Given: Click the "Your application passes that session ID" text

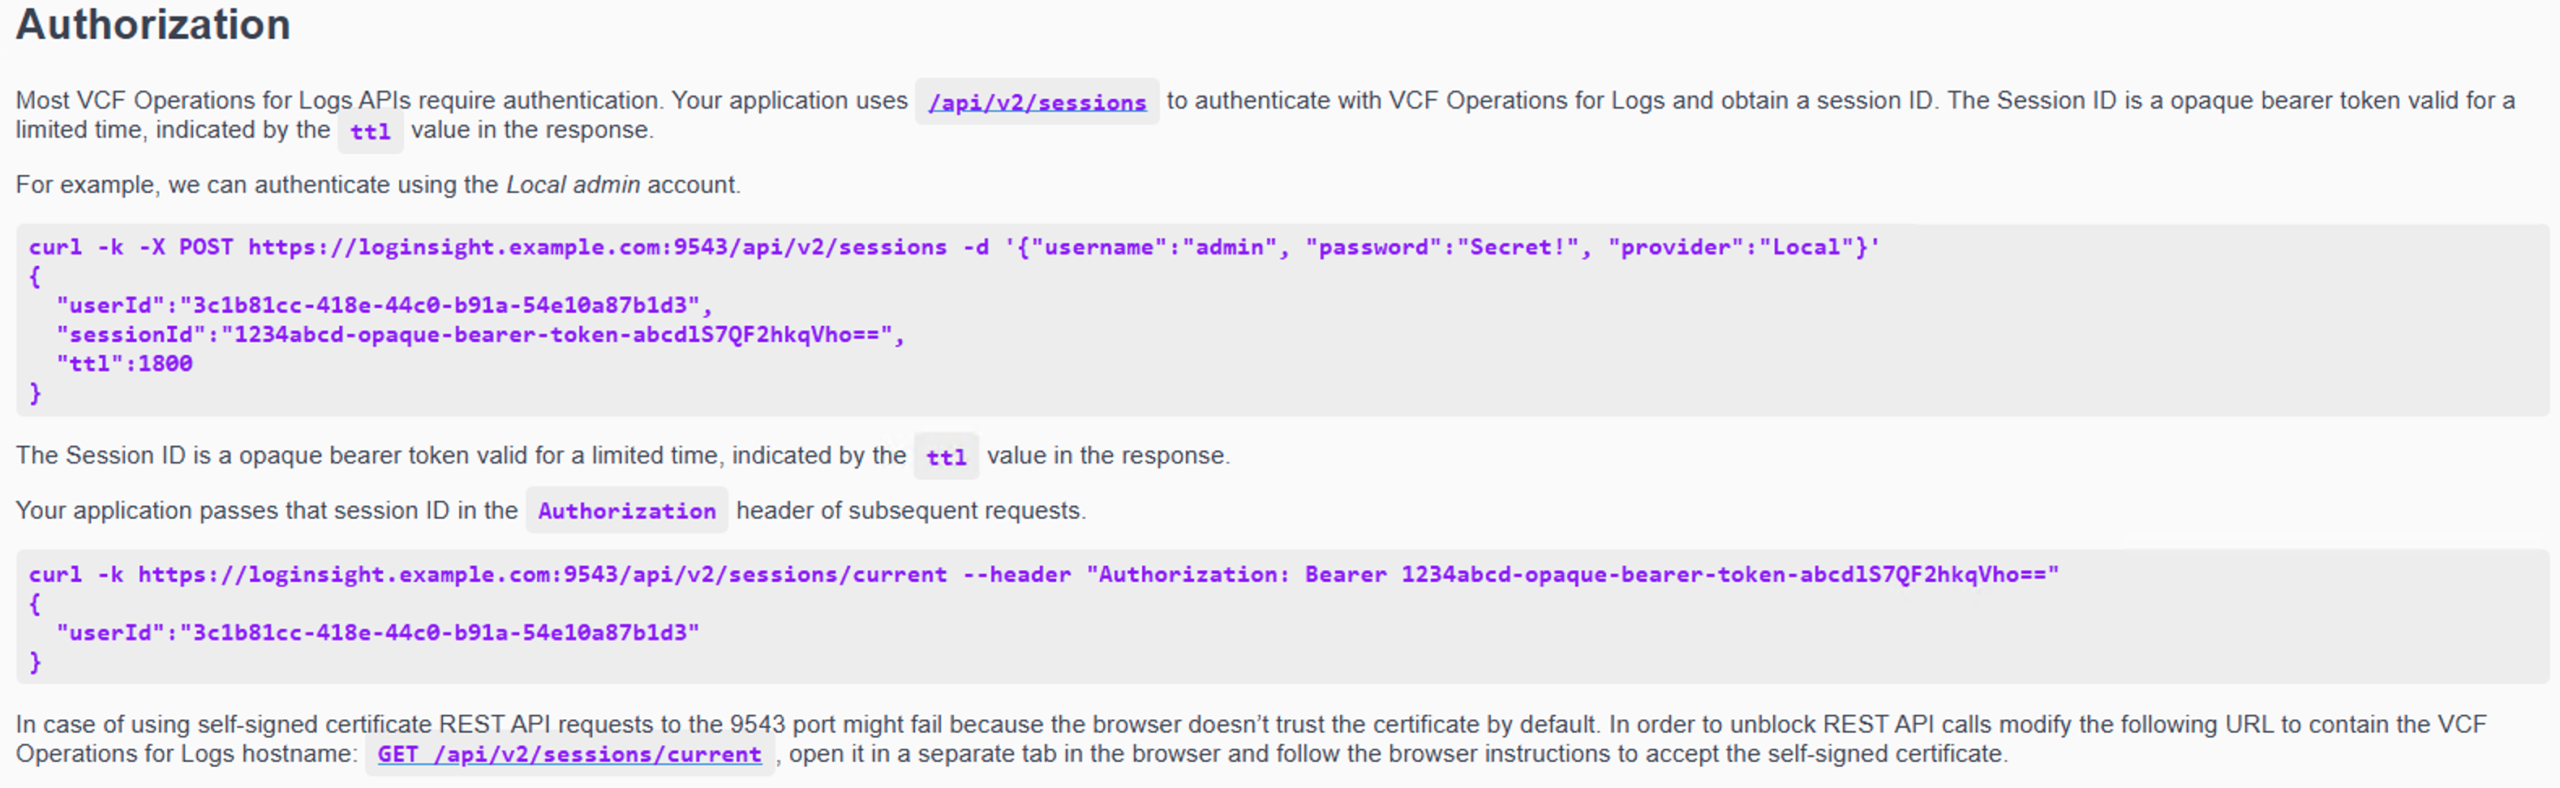Looking at the screenshot, I should [266, 511].
